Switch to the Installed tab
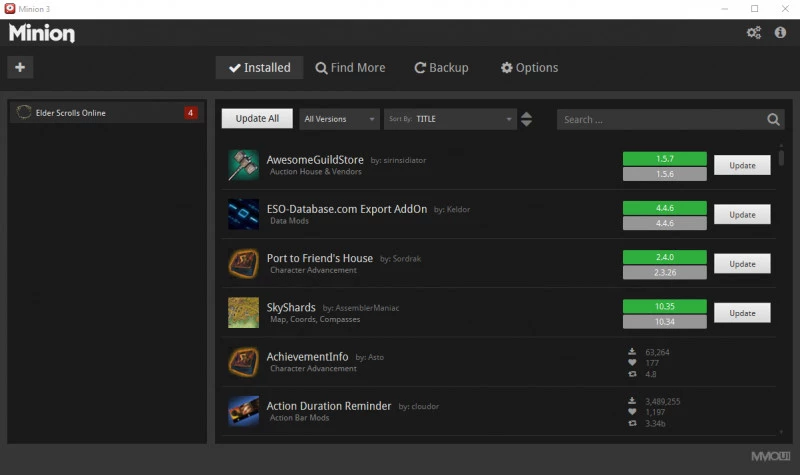The height and width of the screenshot is (475, 800). point(260,67)
